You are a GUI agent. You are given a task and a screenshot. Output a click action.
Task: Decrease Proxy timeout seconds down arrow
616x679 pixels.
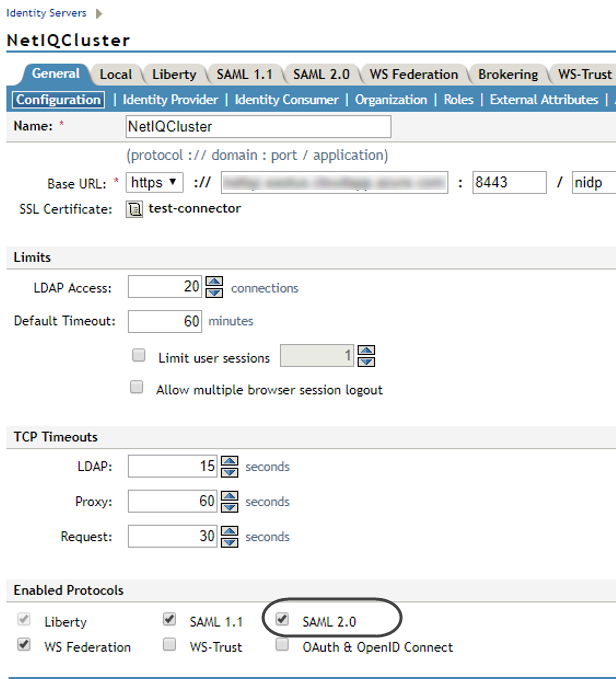pos(229,507)
